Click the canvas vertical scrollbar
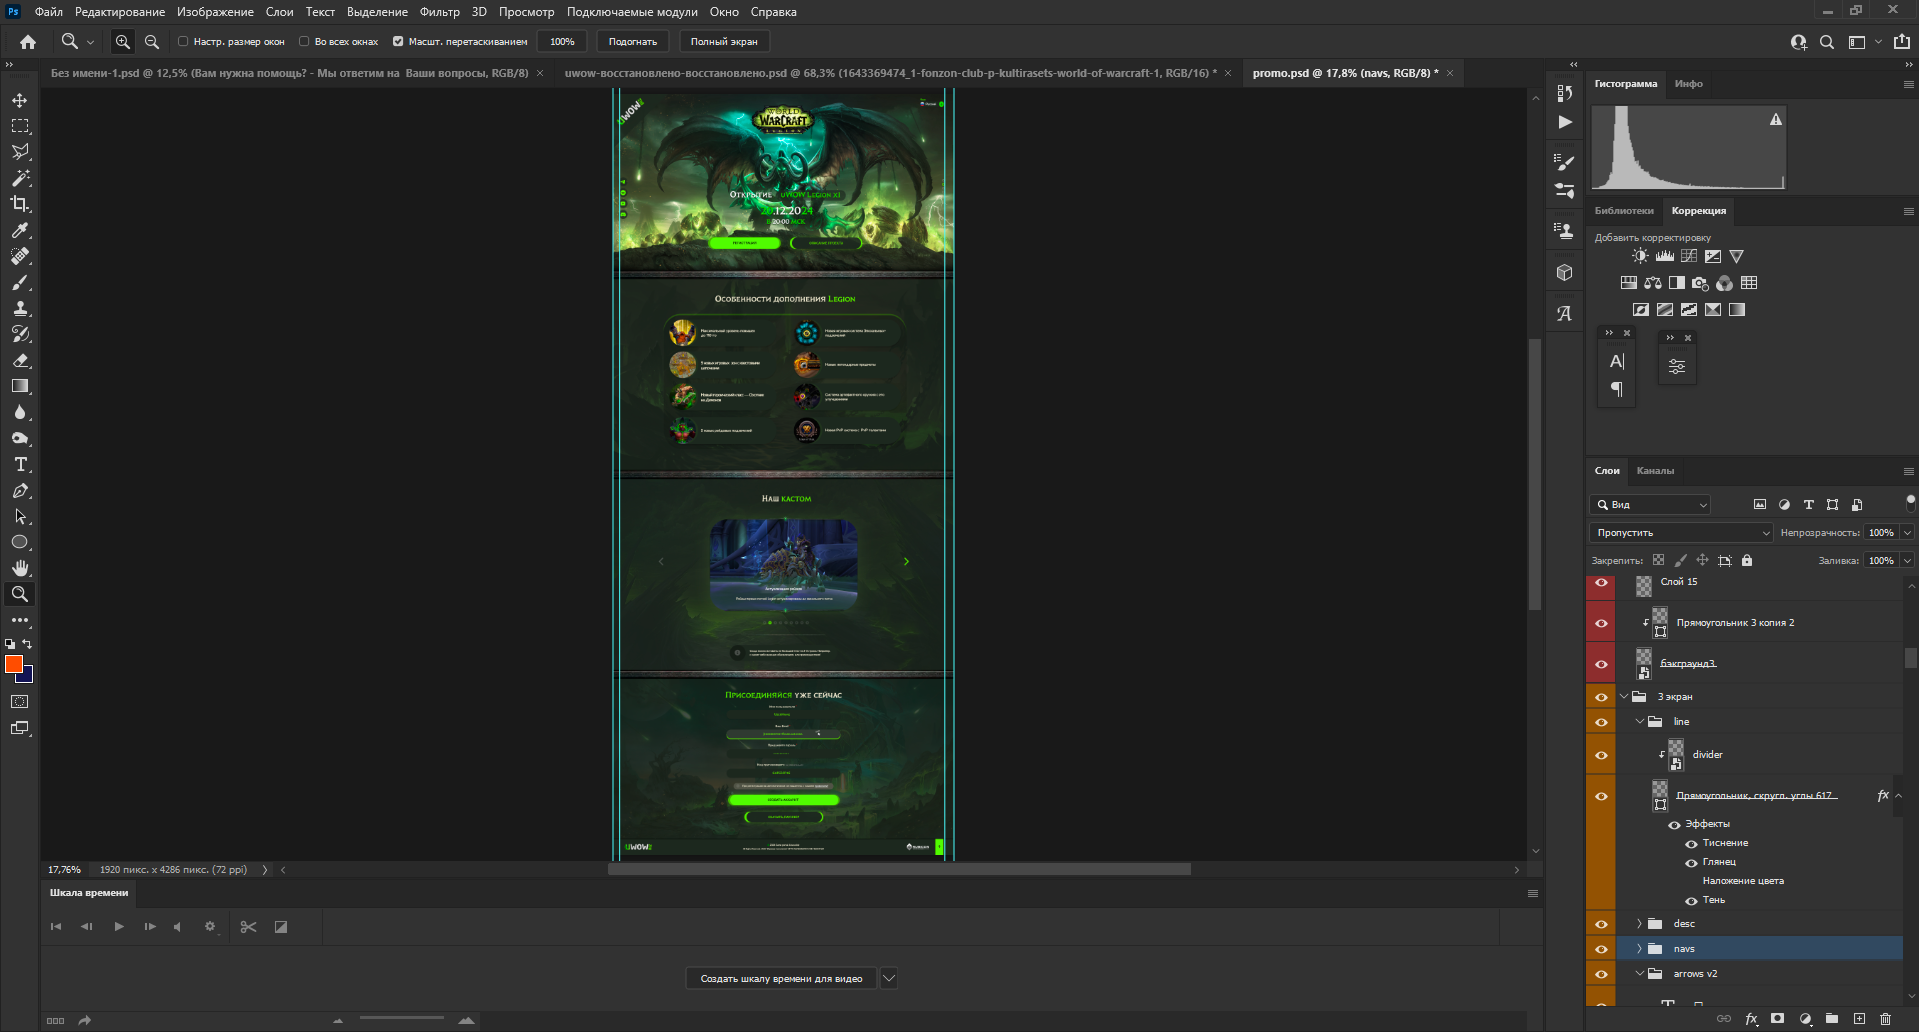The image size is (1919, 1032). (1535, 473)
